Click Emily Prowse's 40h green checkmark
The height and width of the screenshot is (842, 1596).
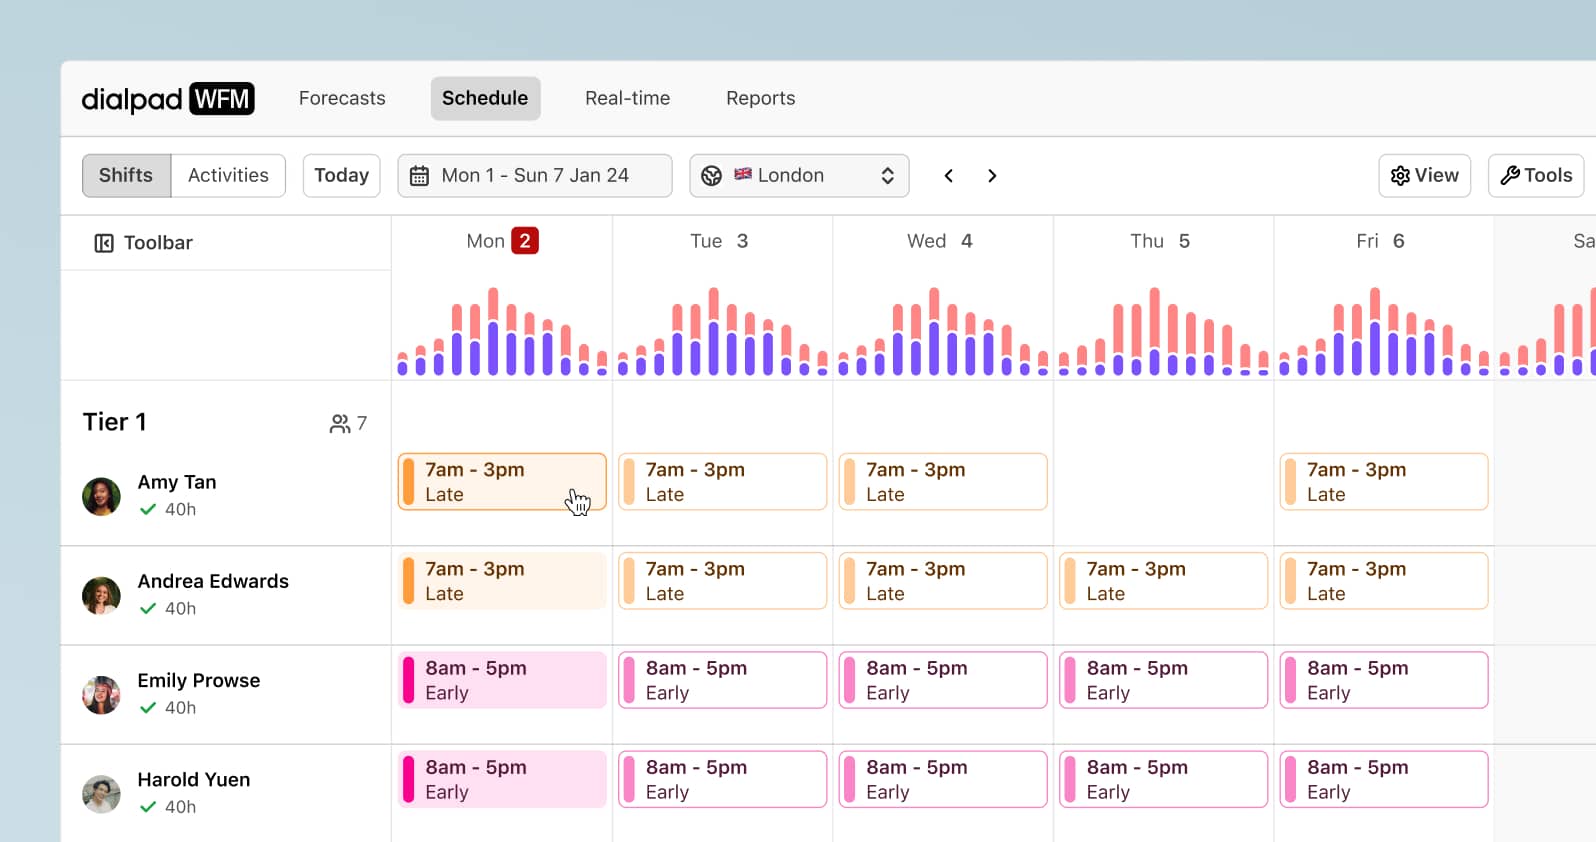[x=148, y=708]
